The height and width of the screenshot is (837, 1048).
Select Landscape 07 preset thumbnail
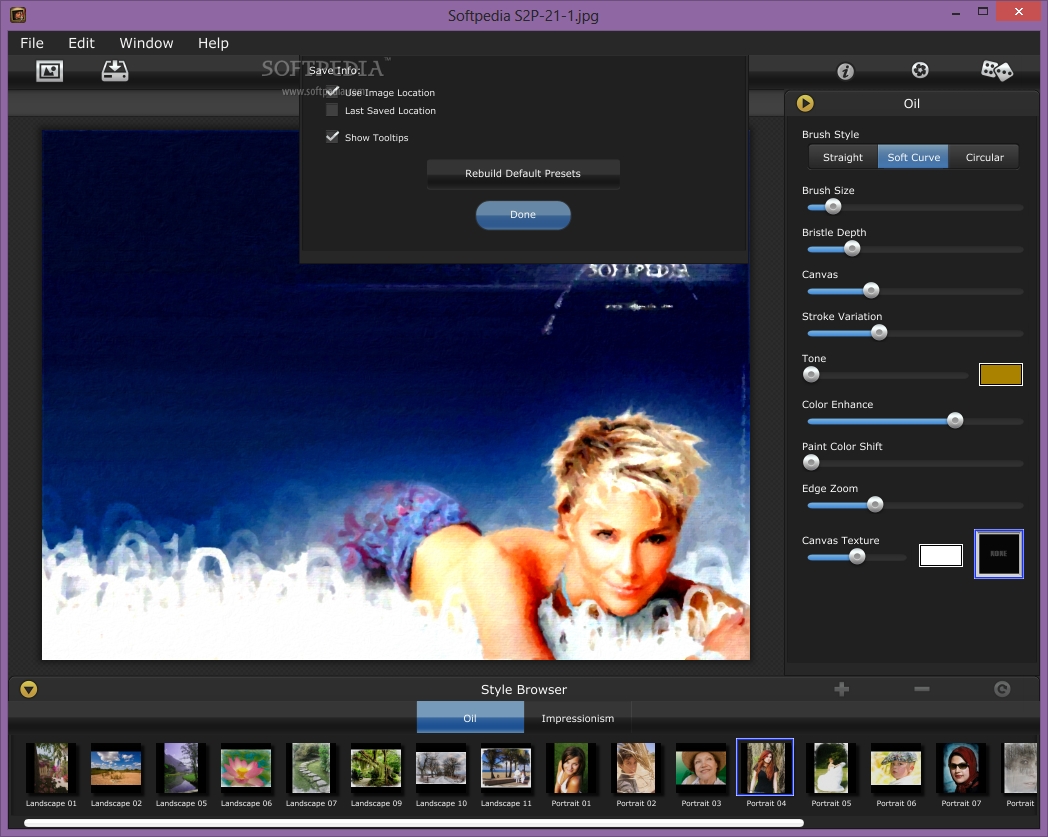(x=311, y=768)
